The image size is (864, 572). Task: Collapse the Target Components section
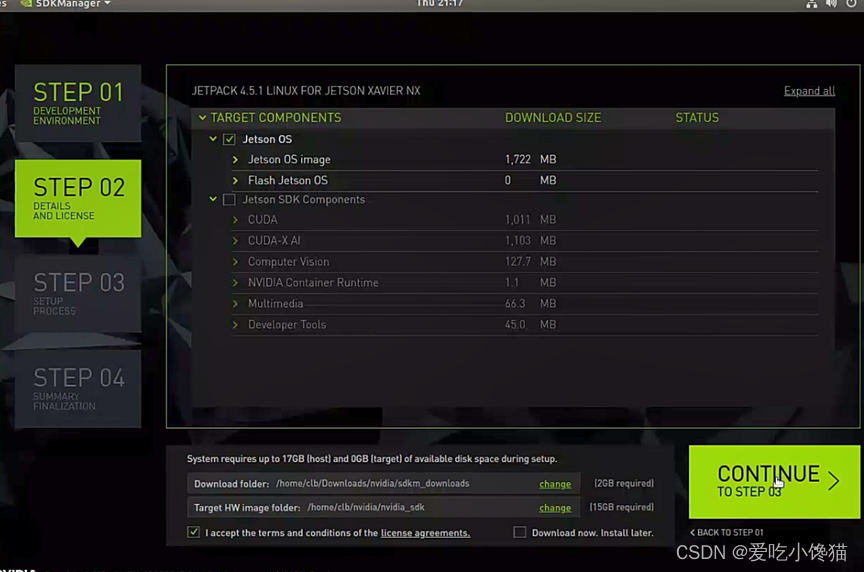tap(202, 117)
